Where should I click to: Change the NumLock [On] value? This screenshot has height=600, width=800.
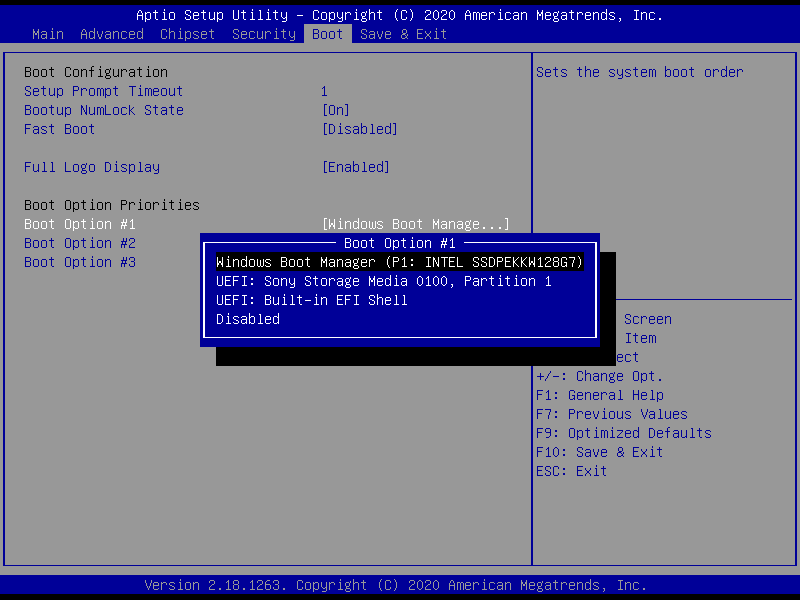click(x=336, y=110)
